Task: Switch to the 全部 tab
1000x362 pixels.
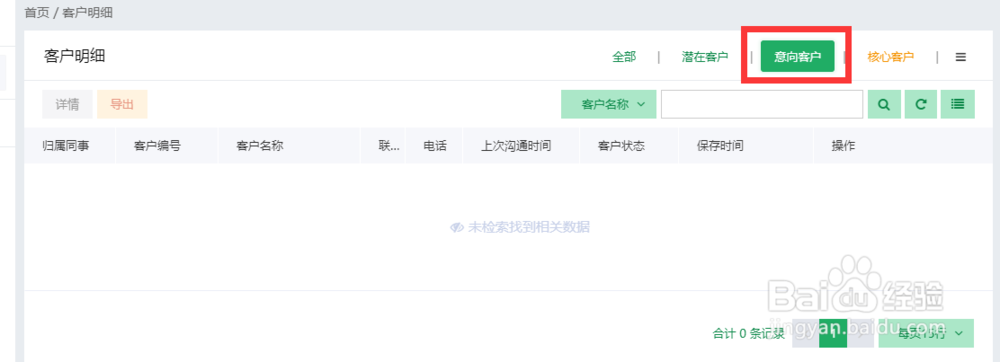Action: coord(624,57)
